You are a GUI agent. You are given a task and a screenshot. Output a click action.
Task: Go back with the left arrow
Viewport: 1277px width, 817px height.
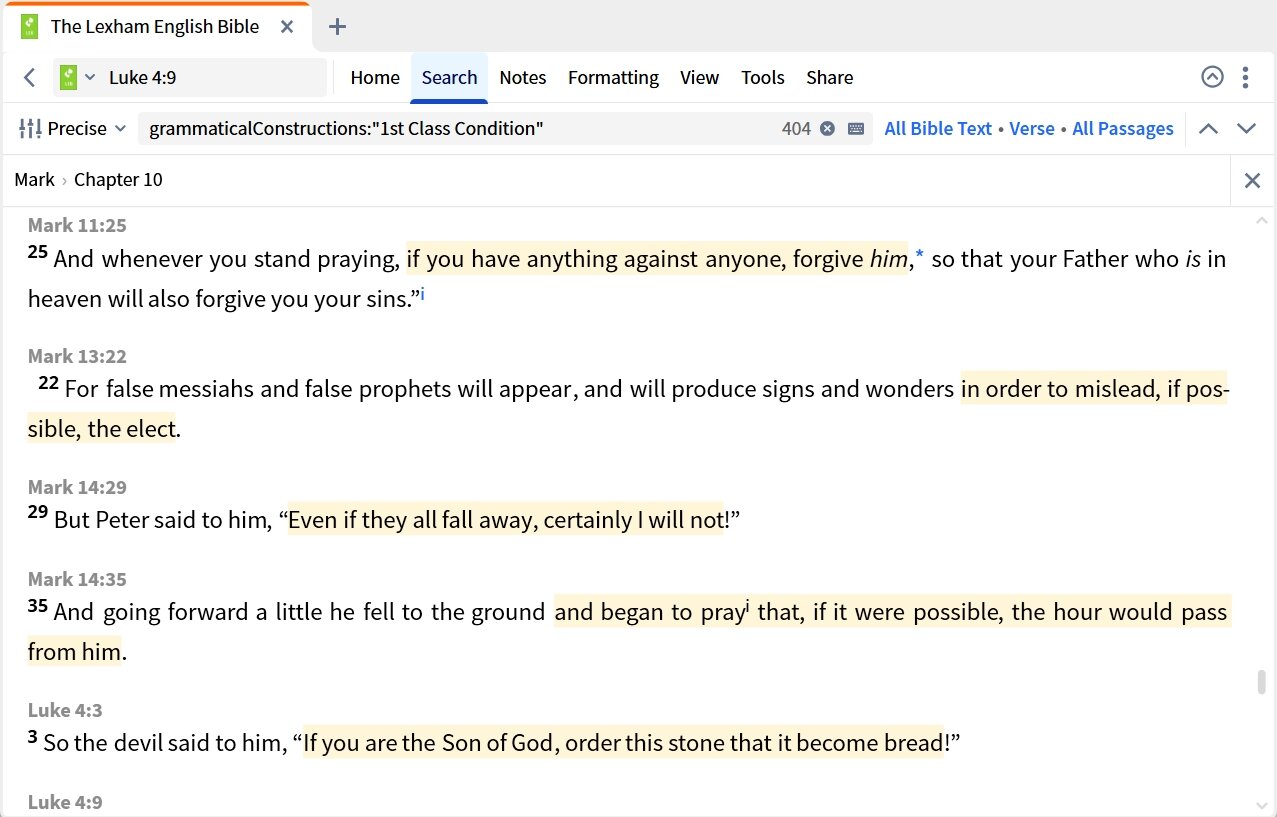(30, 77)
